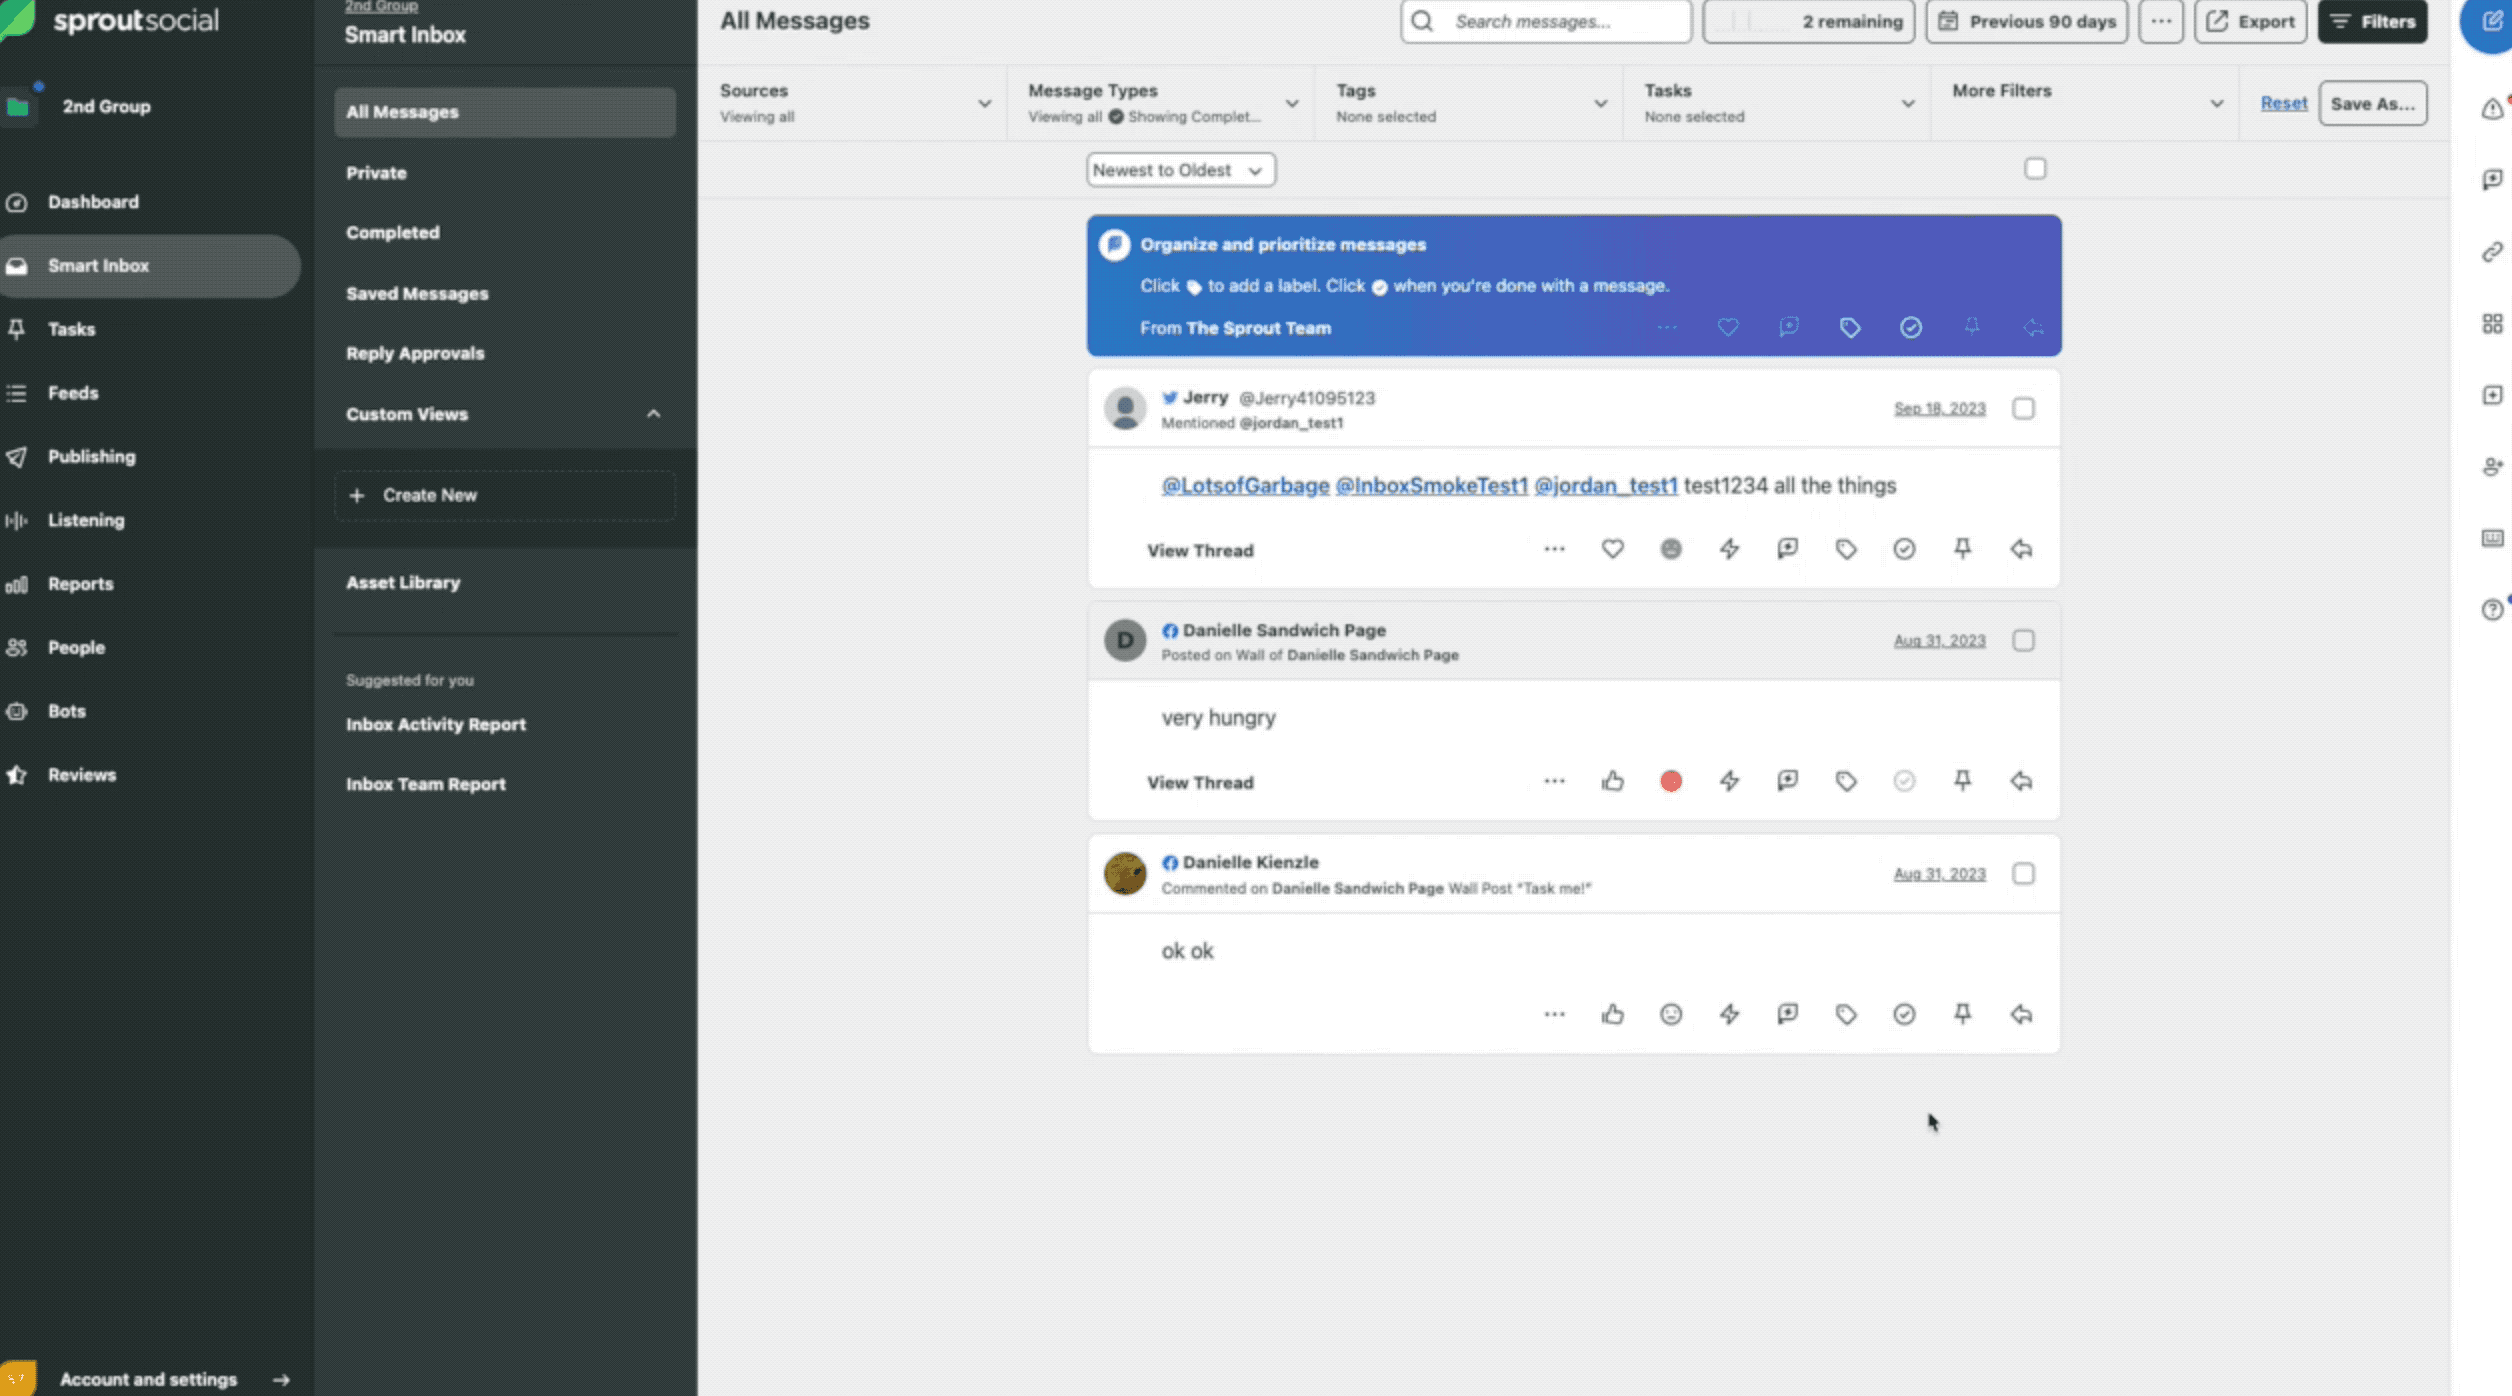Tag the 'very hungry' post

[1846, 781]
